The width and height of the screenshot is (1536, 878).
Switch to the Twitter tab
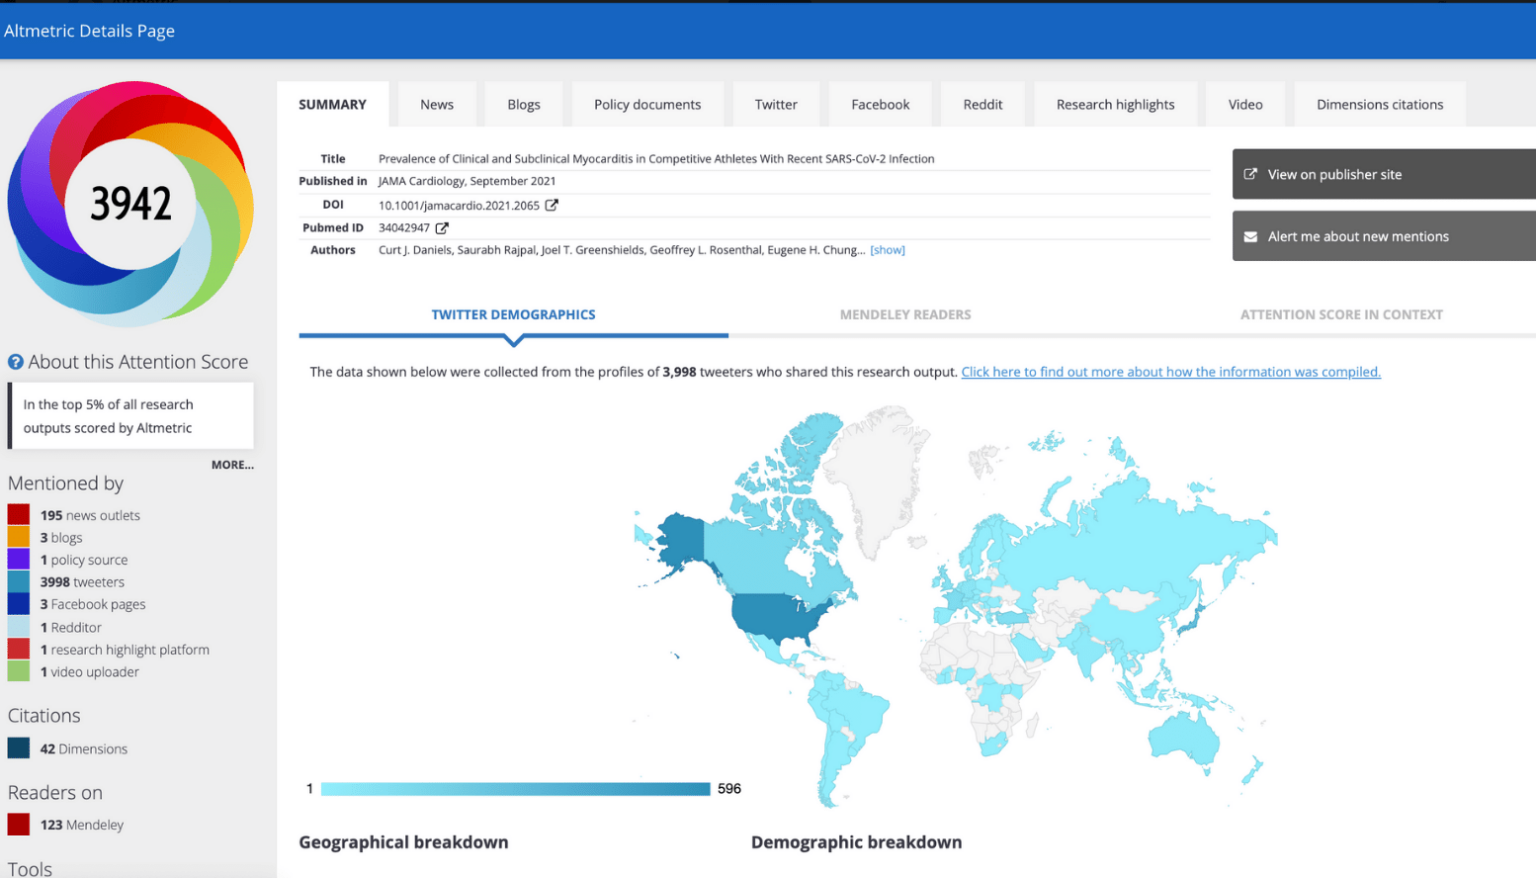(776, 104)
